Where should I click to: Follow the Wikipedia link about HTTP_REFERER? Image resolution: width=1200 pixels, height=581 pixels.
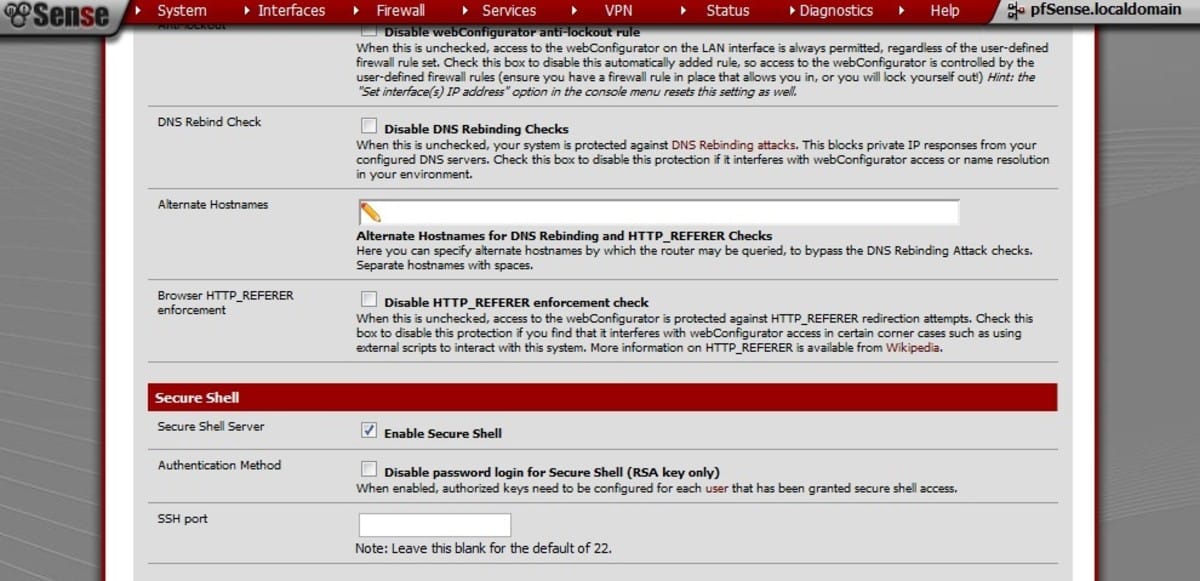click(x=911, y=348)
